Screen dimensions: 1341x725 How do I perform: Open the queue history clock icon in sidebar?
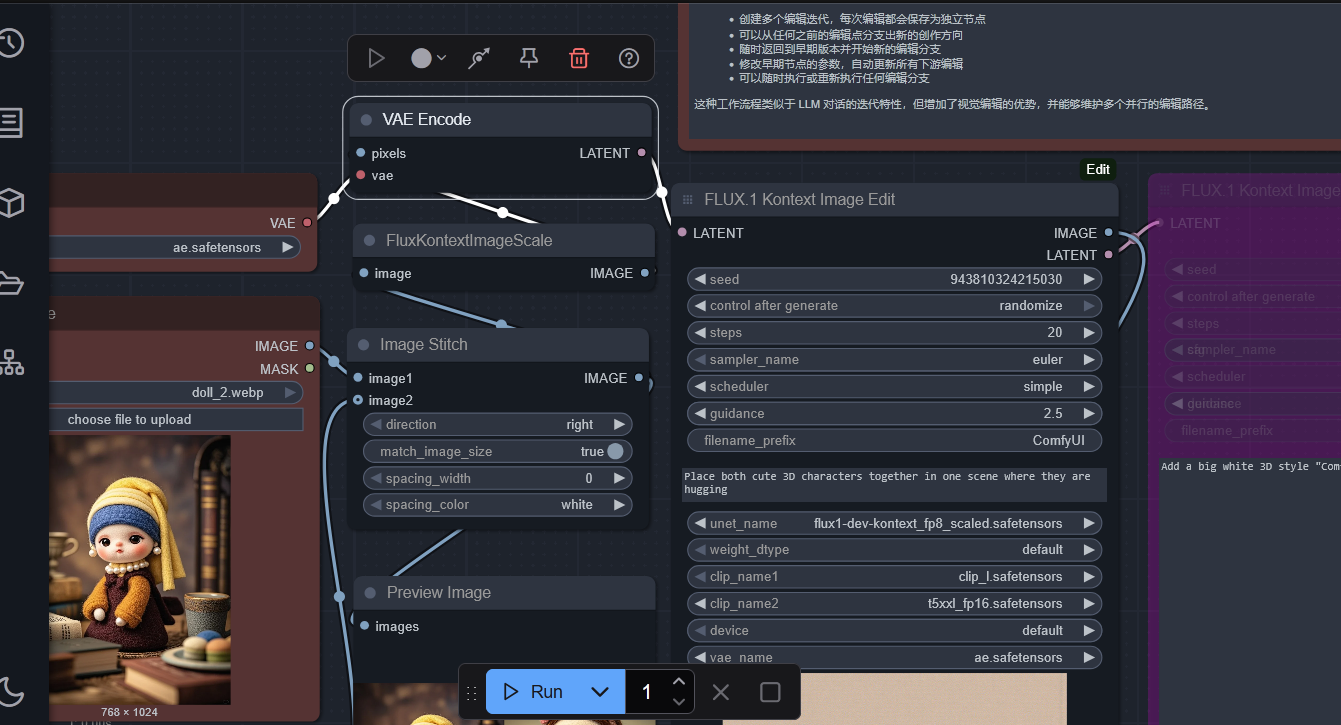[10, 42]
